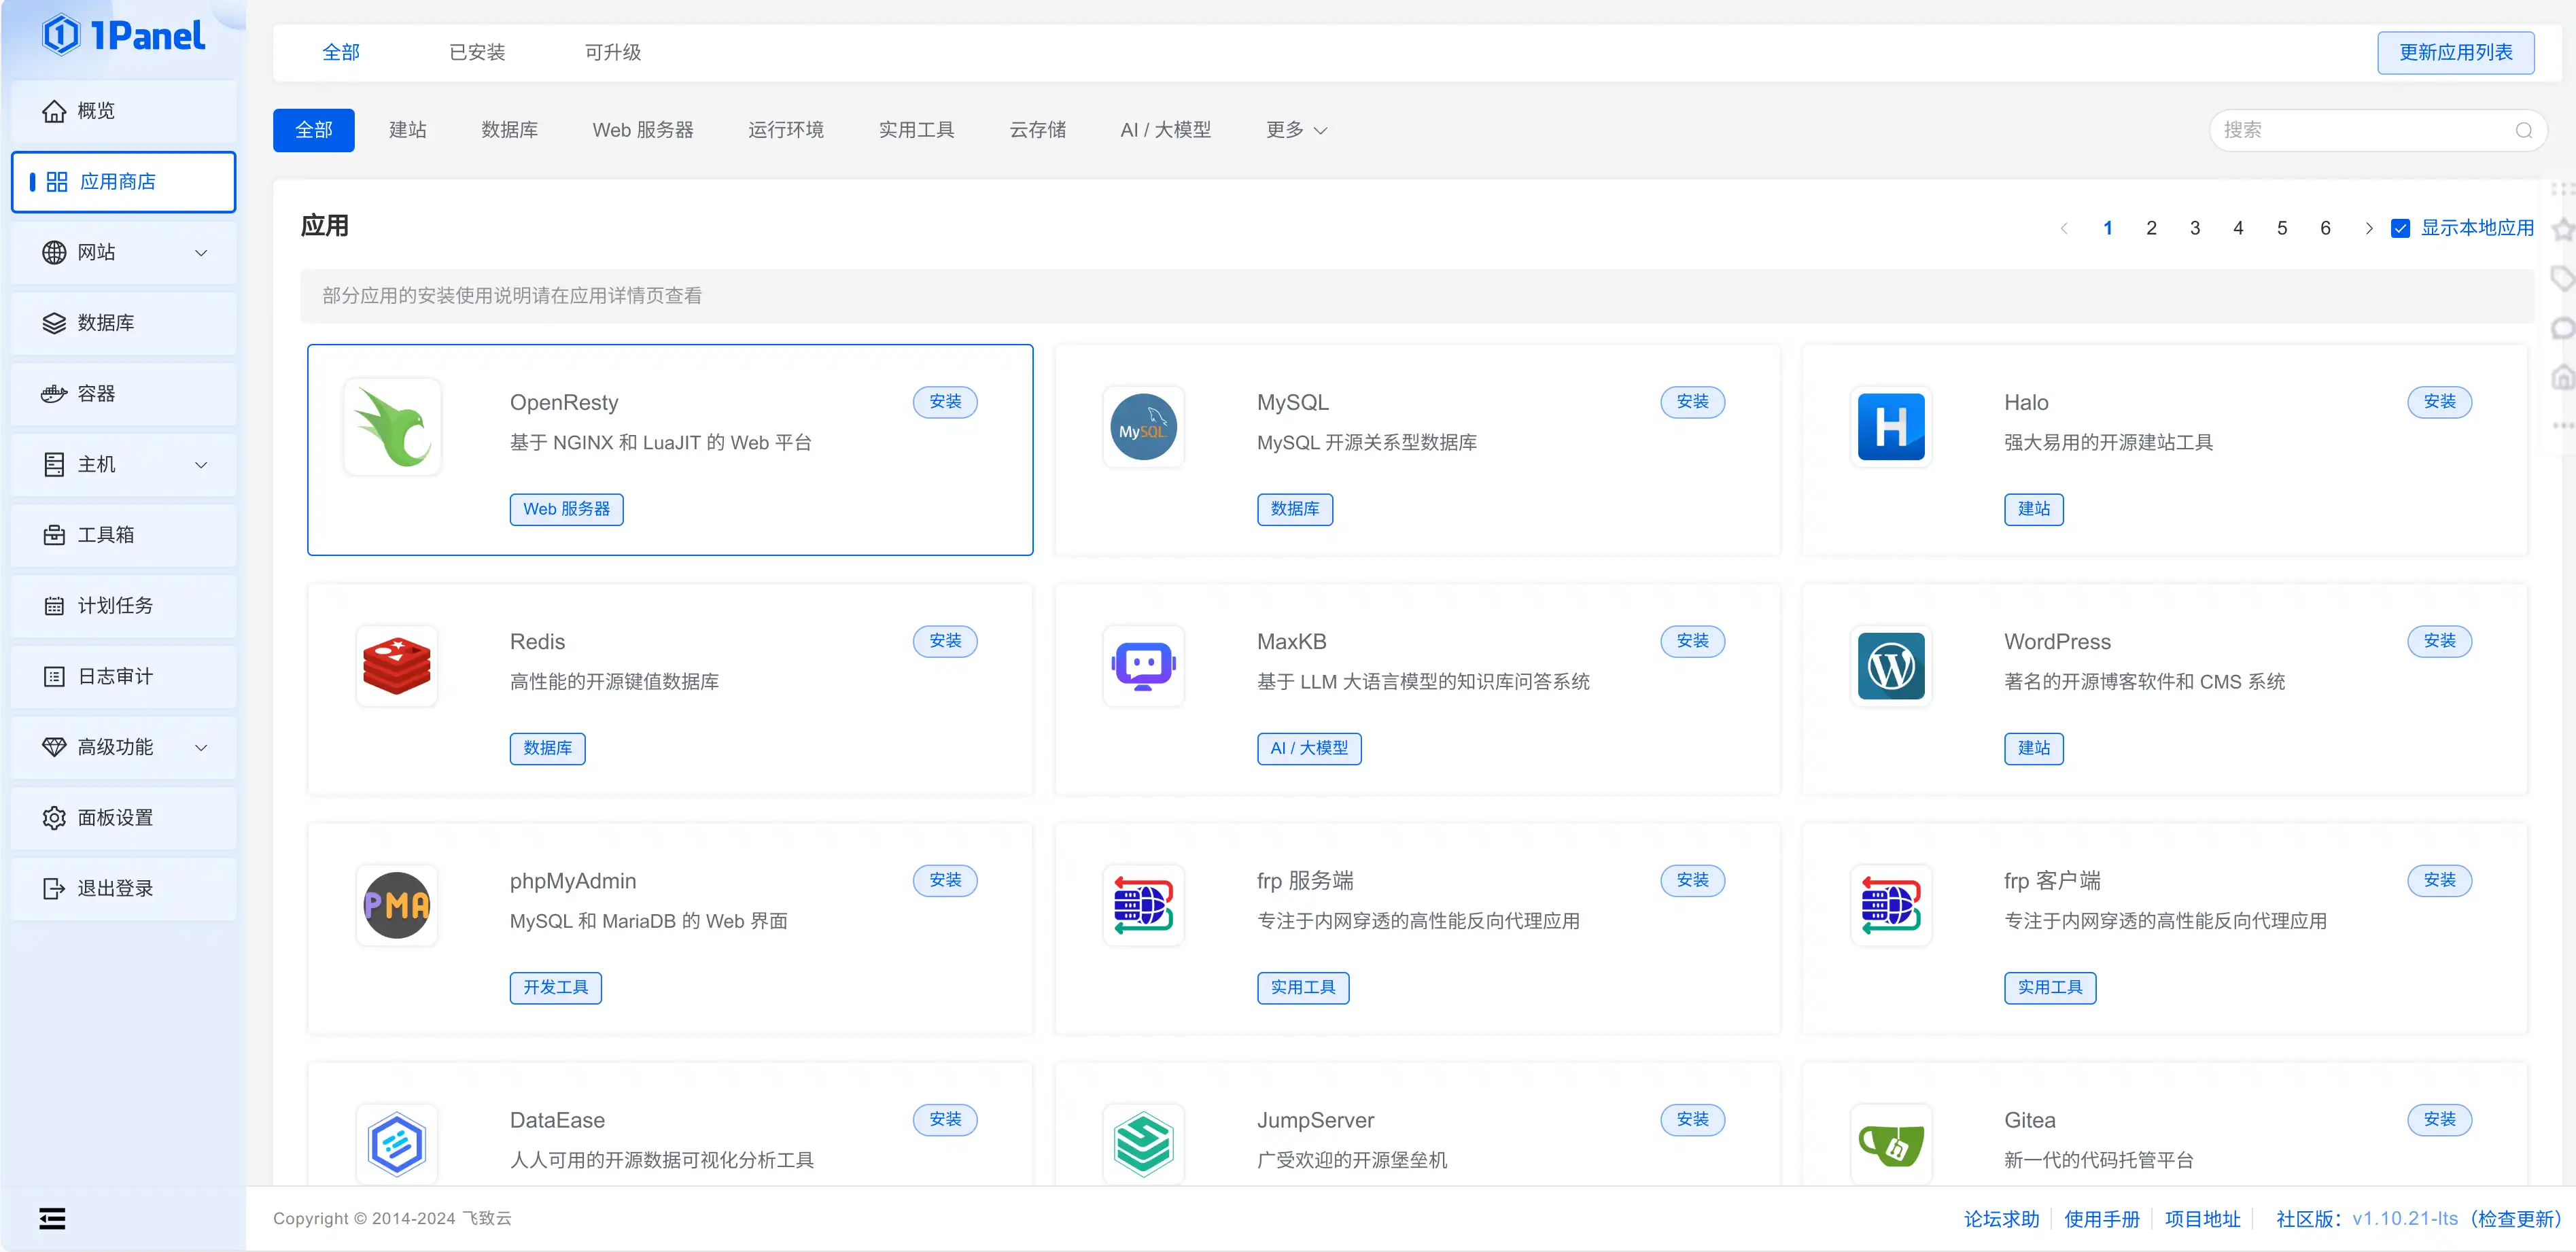2576x1252 pixels.
Task: Install the Halo application
Action: pyautogui.click(x=2439, y=401)
